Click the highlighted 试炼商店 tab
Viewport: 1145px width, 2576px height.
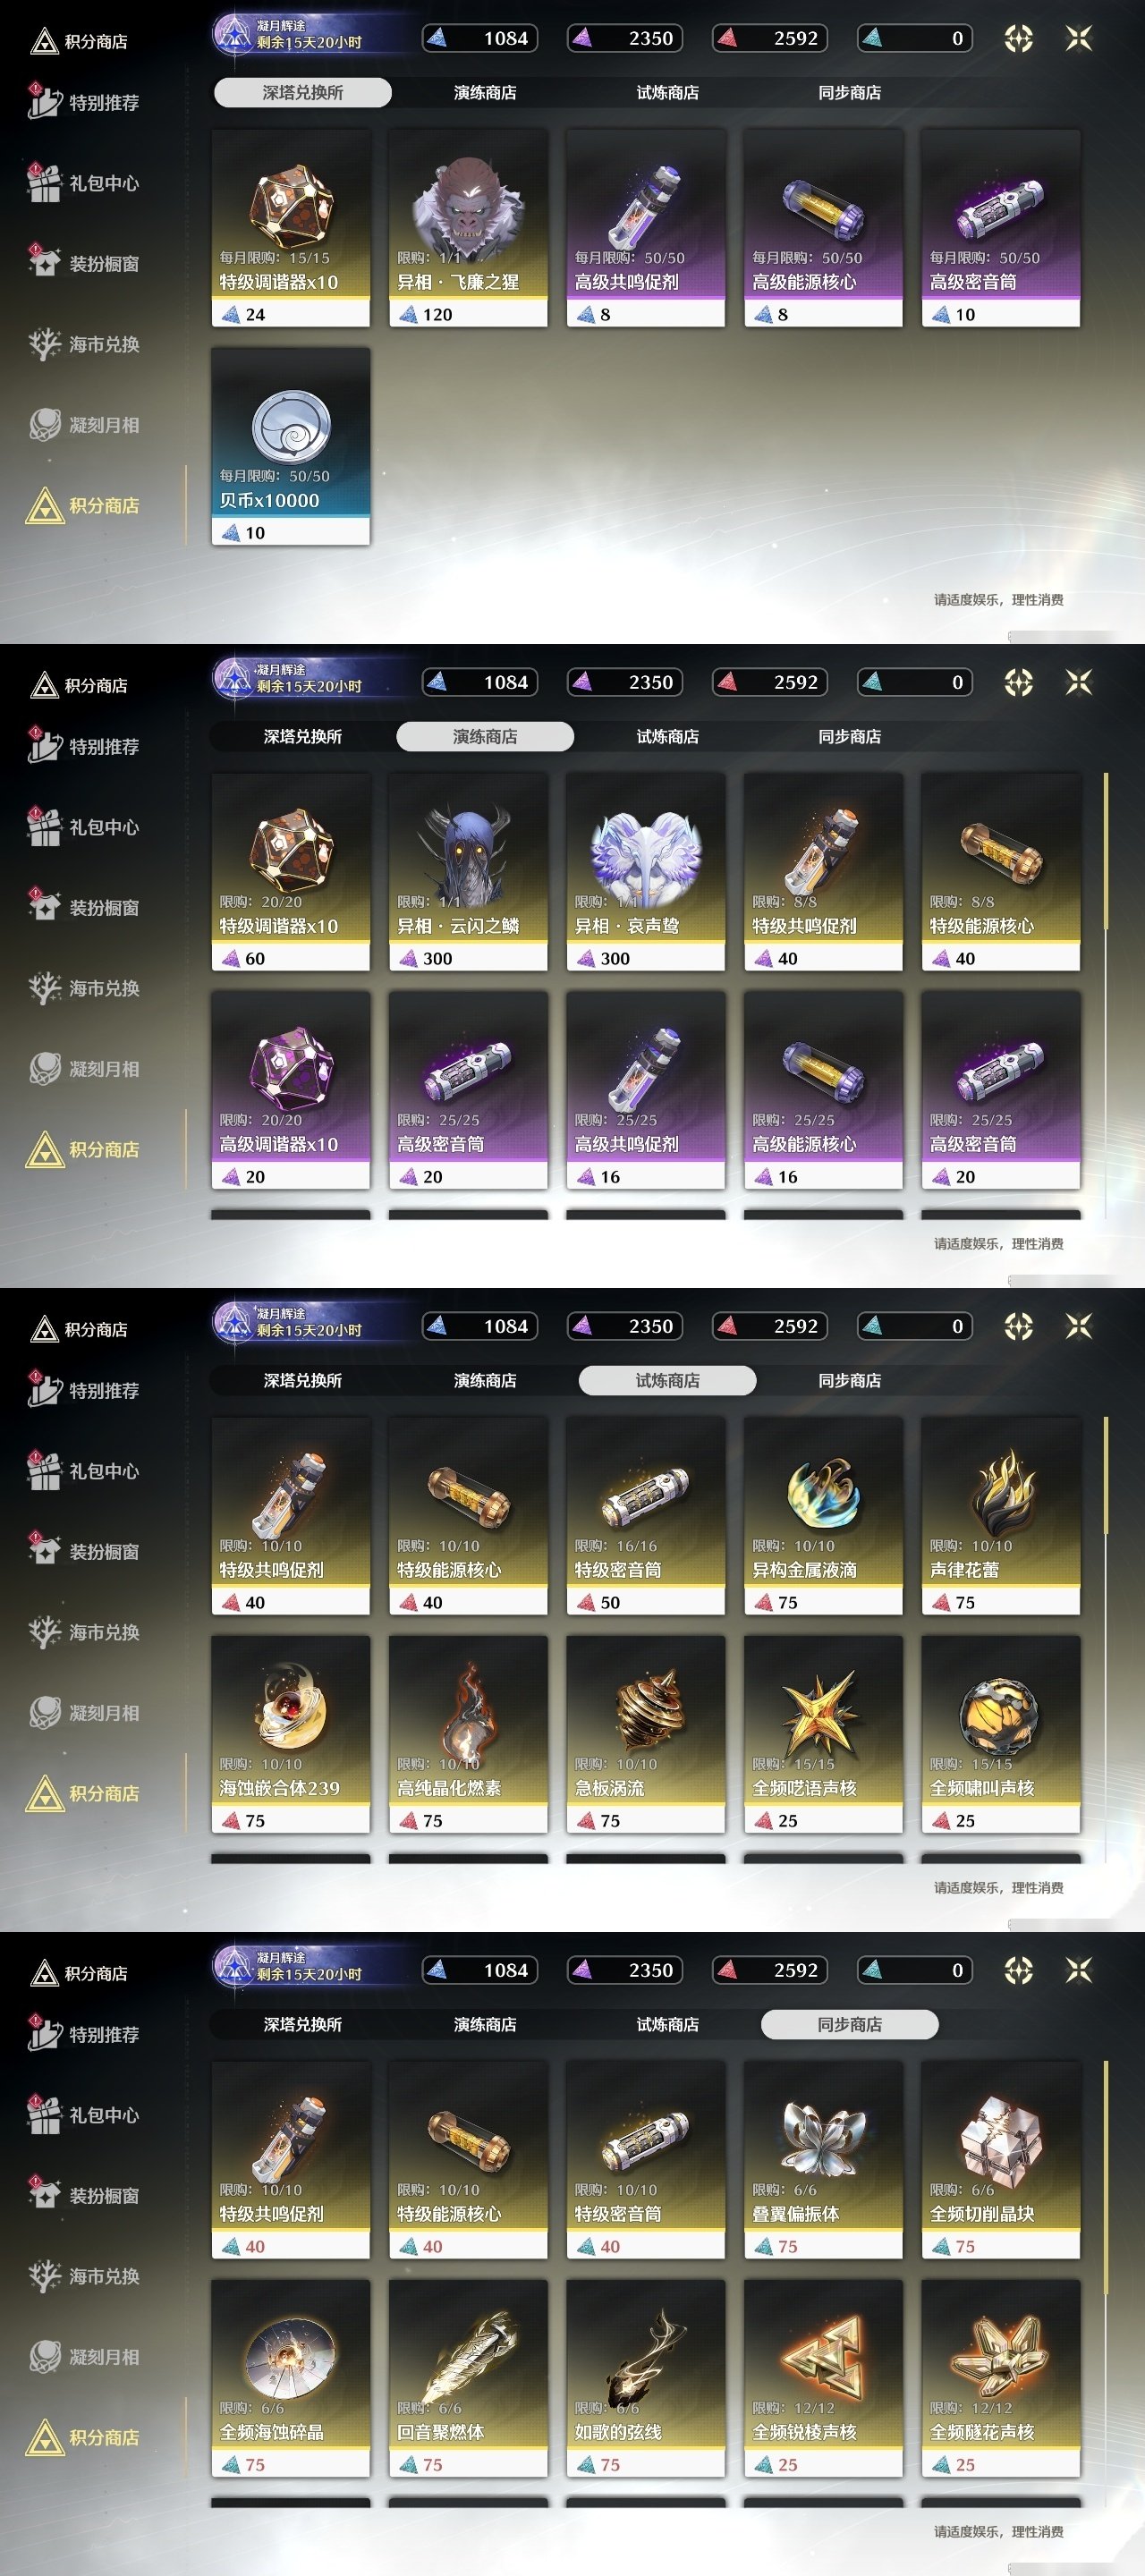tap(667, 1381)
